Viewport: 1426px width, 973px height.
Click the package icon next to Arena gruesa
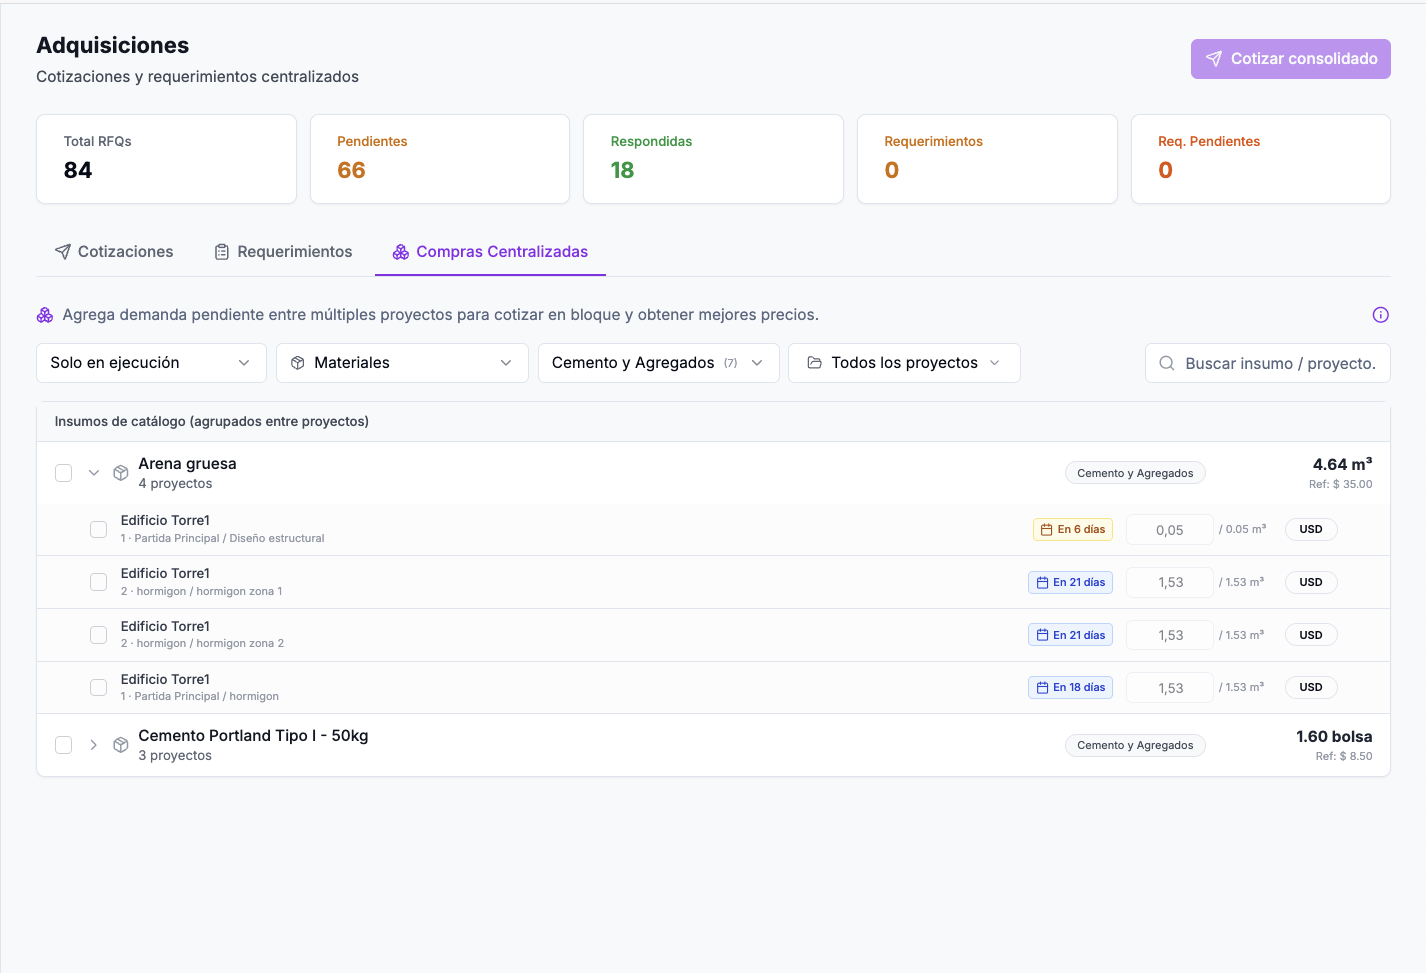click(121, 473)
